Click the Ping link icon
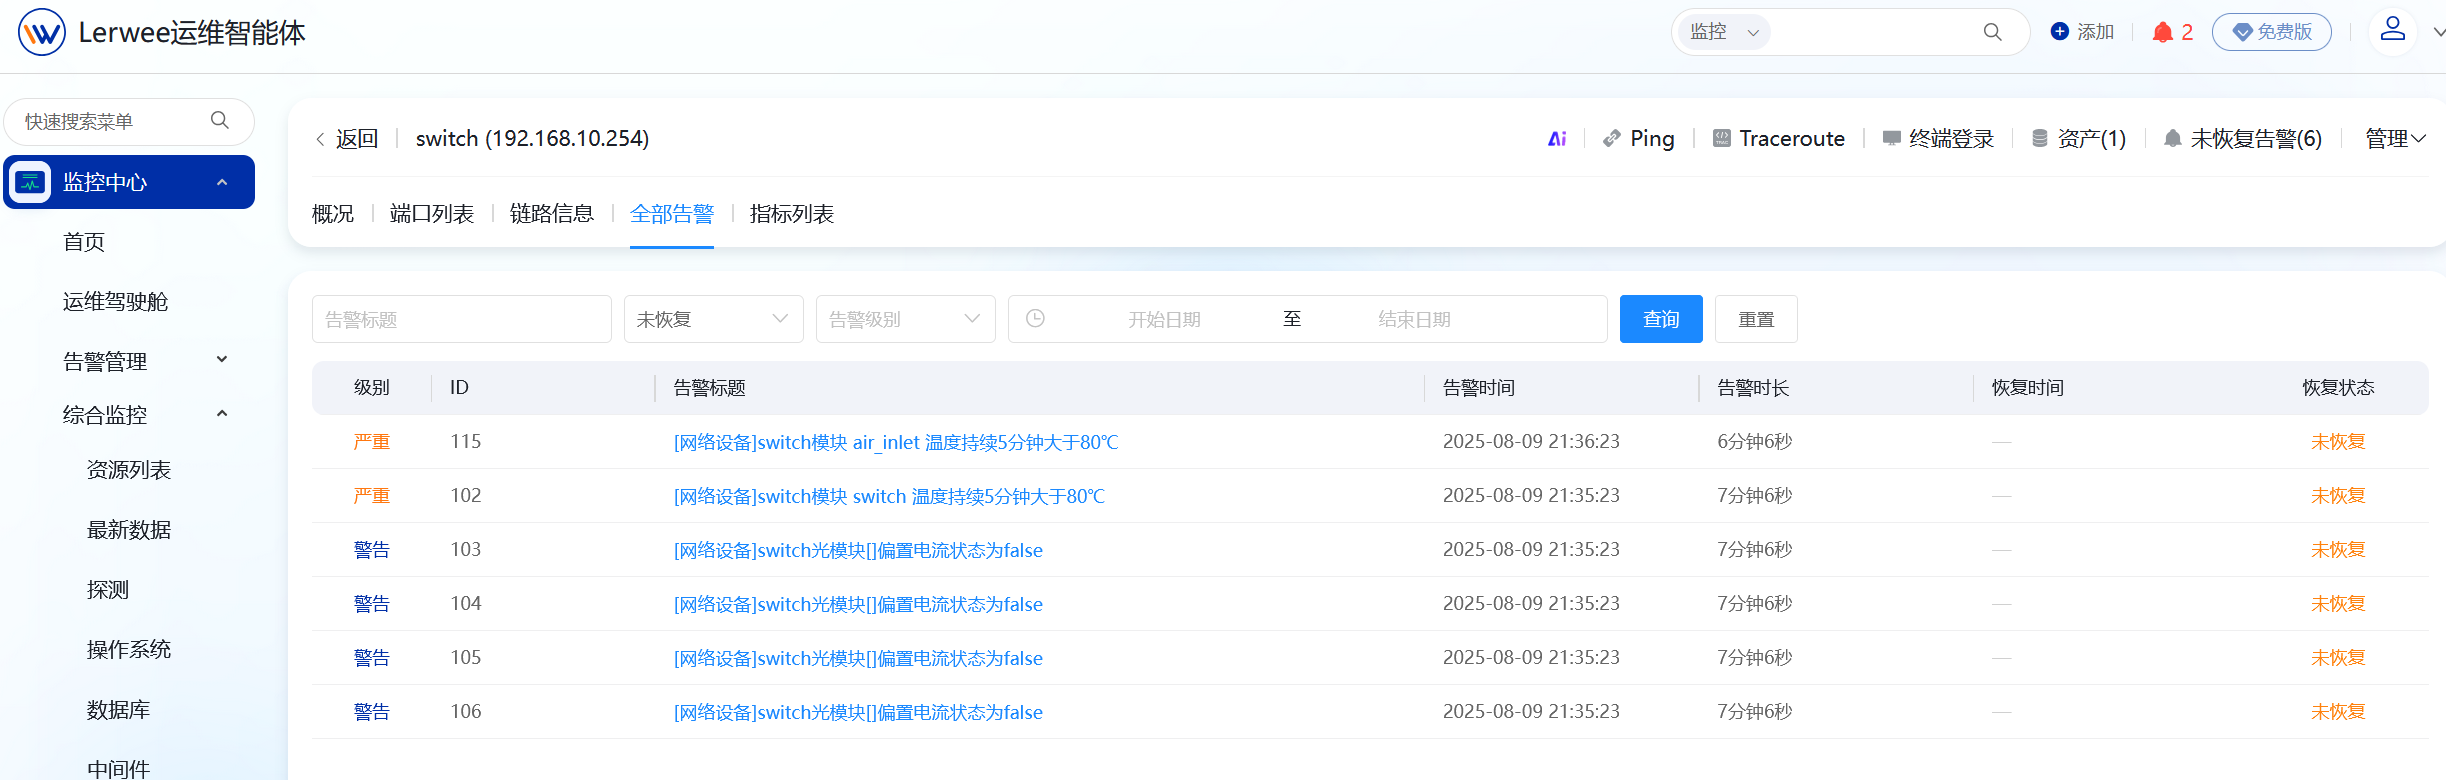 point(1611,139)
